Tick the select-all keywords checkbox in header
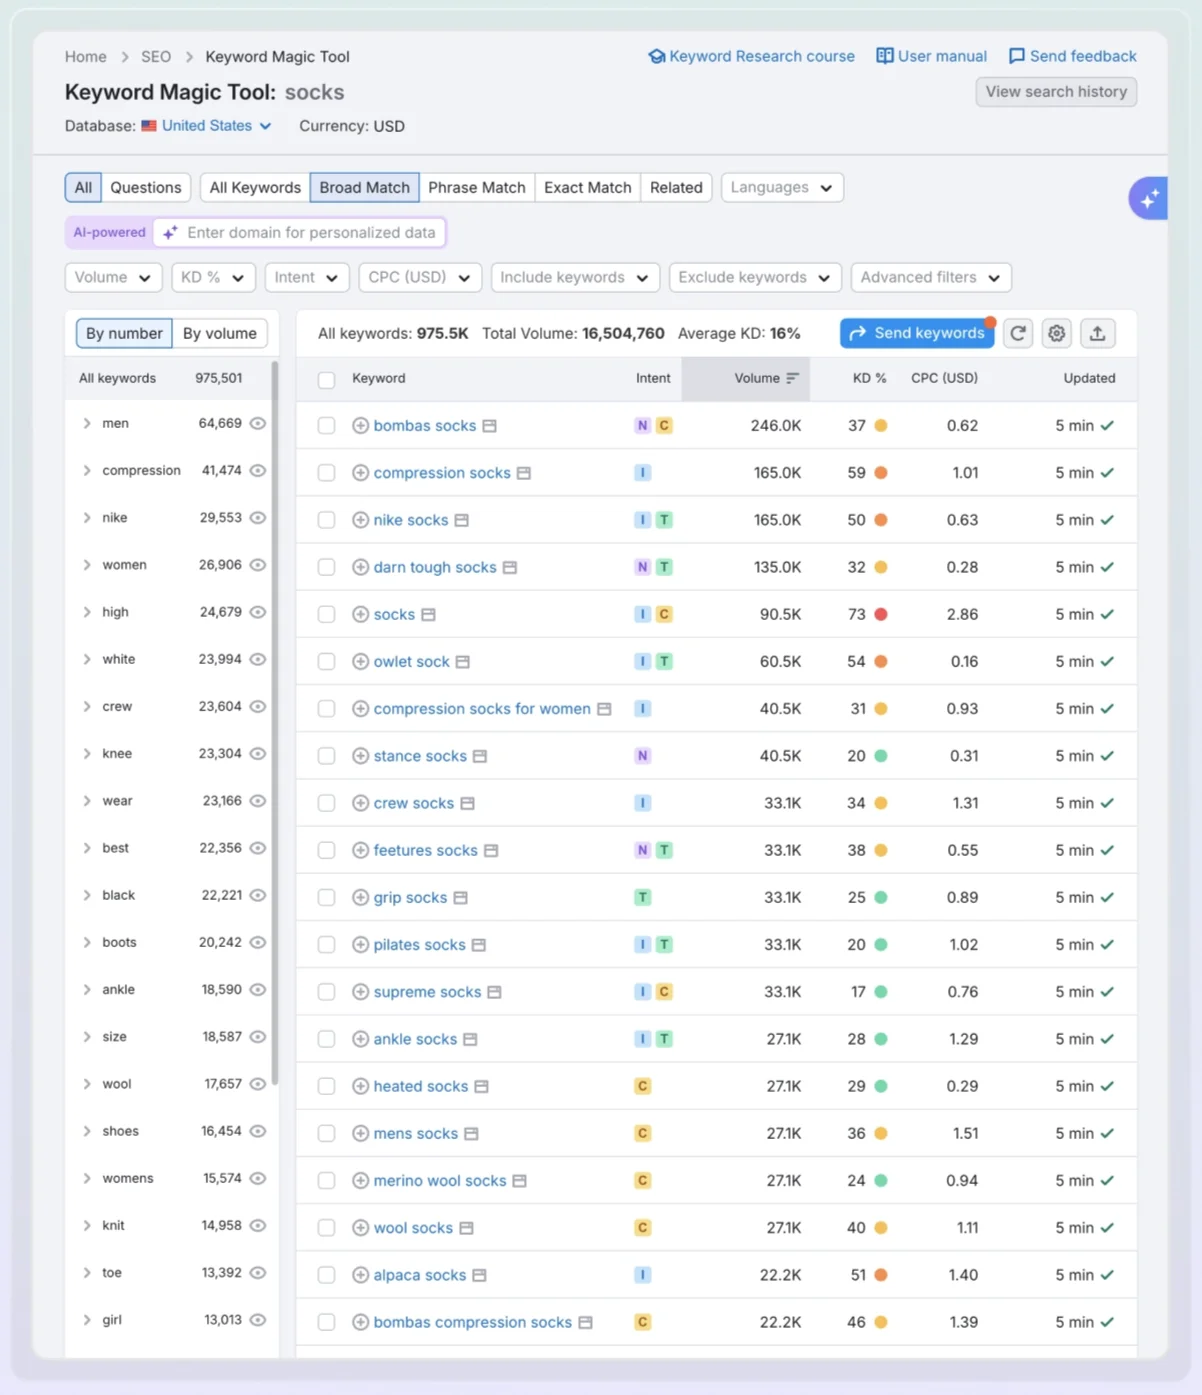The height and width of the screenshot is (1395, 1202). [326, 380]
